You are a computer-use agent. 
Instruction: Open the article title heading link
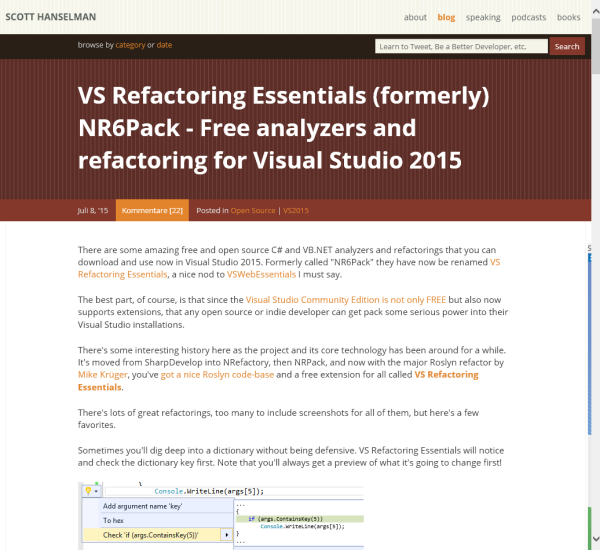(283, 127)
